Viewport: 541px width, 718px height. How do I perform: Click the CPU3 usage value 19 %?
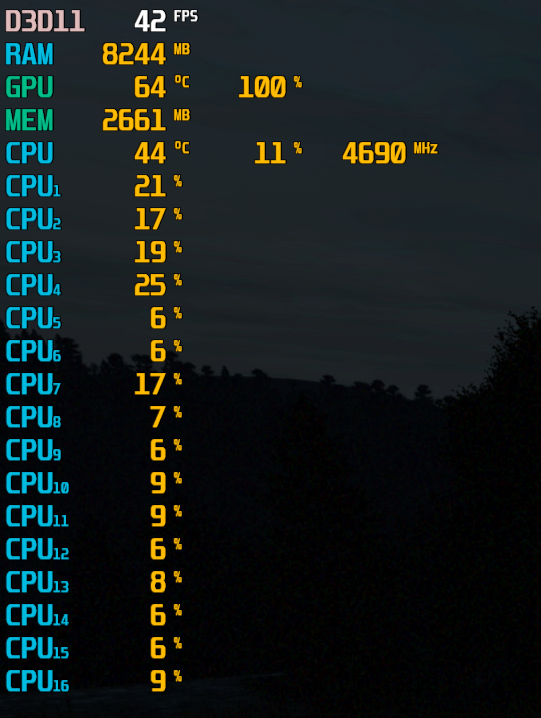[x=158, y=251]
